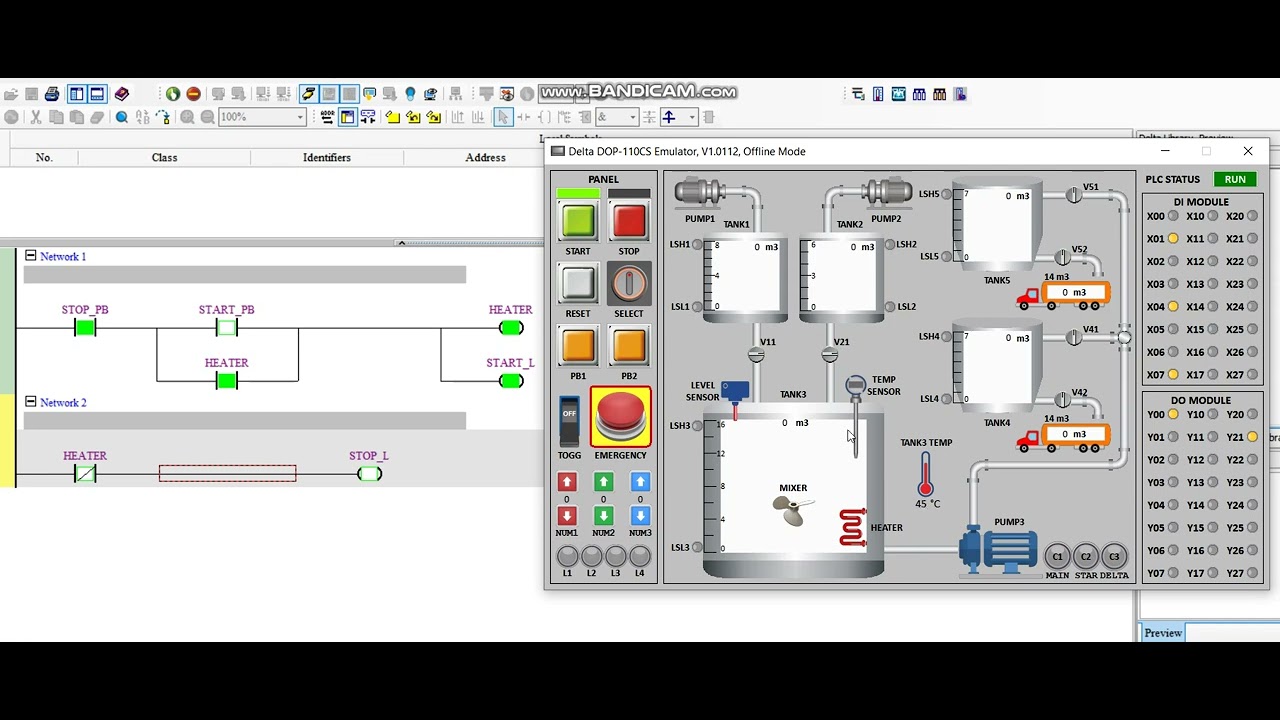Hit the red EMERGENCY button
Viewport: 1280px width, 720px height.
point(620,416)
